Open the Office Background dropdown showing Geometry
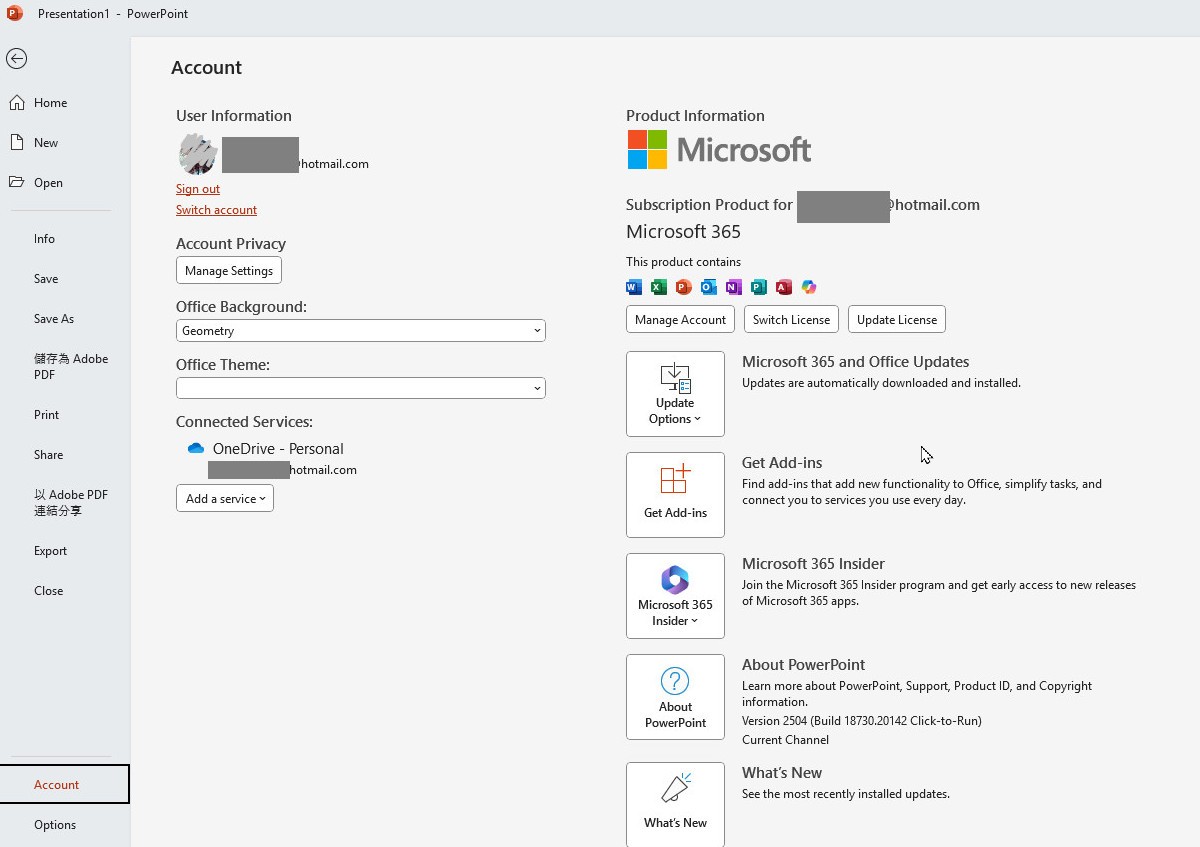The image size is (1200, 847). (x=360, y=330)
